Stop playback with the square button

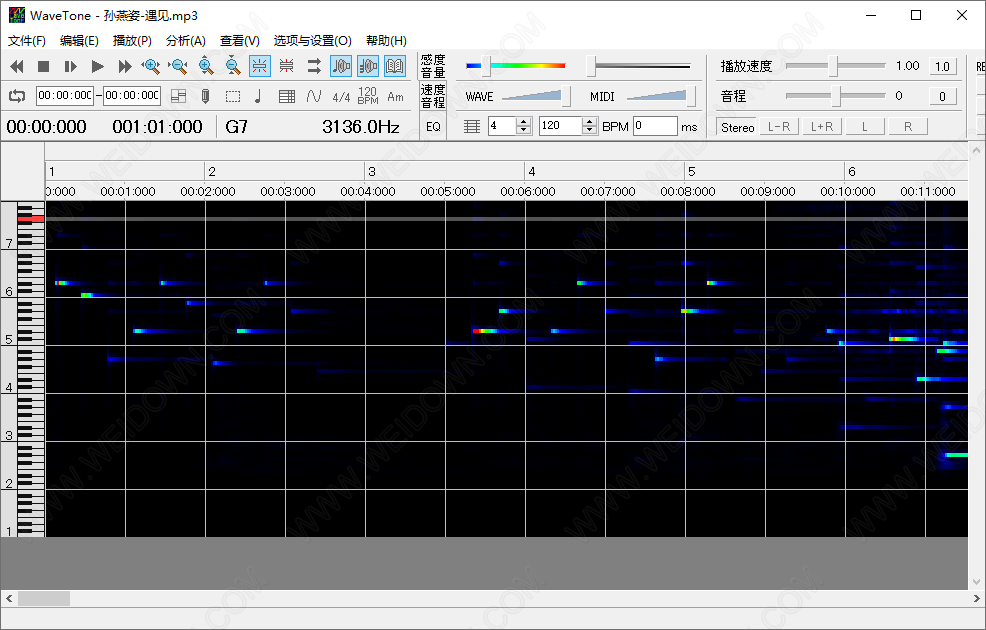point(43,66)
